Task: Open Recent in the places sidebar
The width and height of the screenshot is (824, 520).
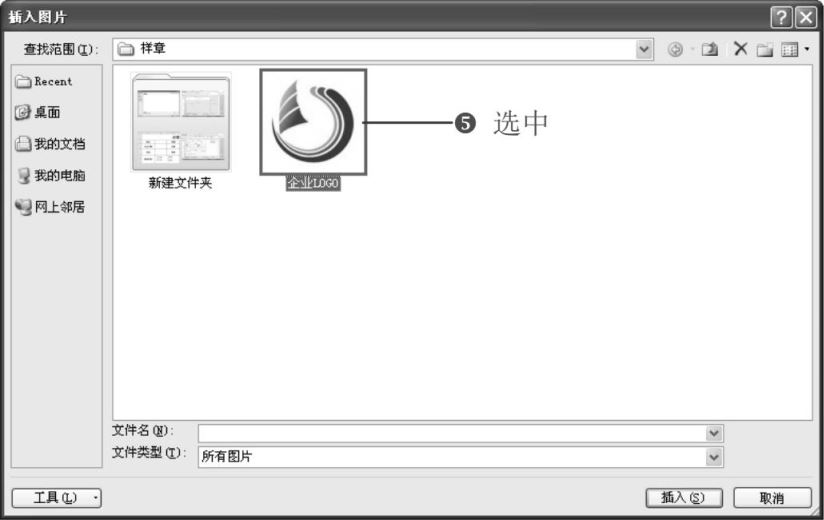Action: pyautogui.click(x=44, y=81)
